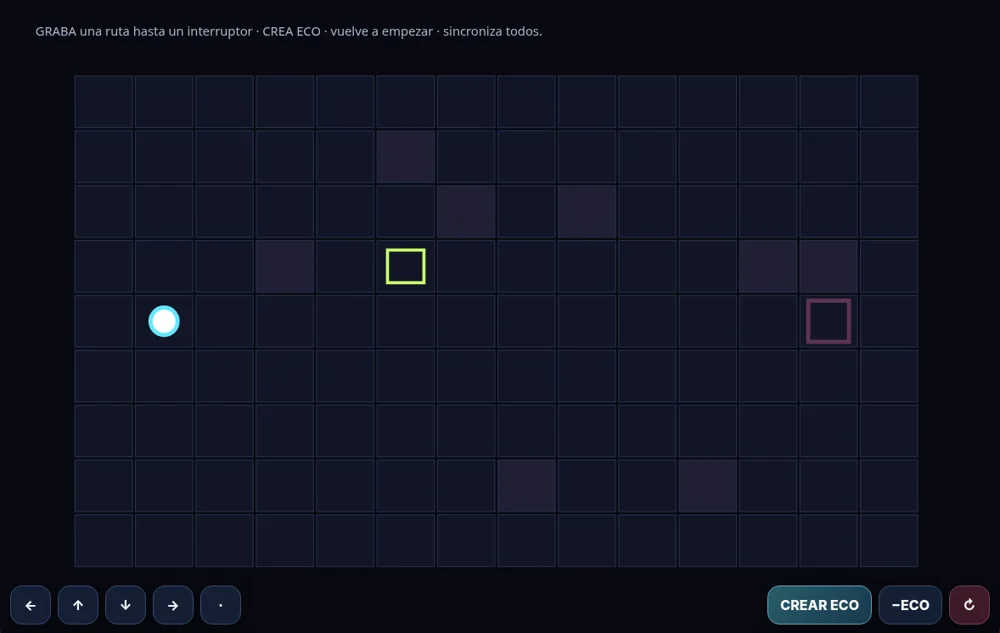This screenshot has width=1000, height=633.
Task: Click the glowing white player circle
Action: (164, 321)
